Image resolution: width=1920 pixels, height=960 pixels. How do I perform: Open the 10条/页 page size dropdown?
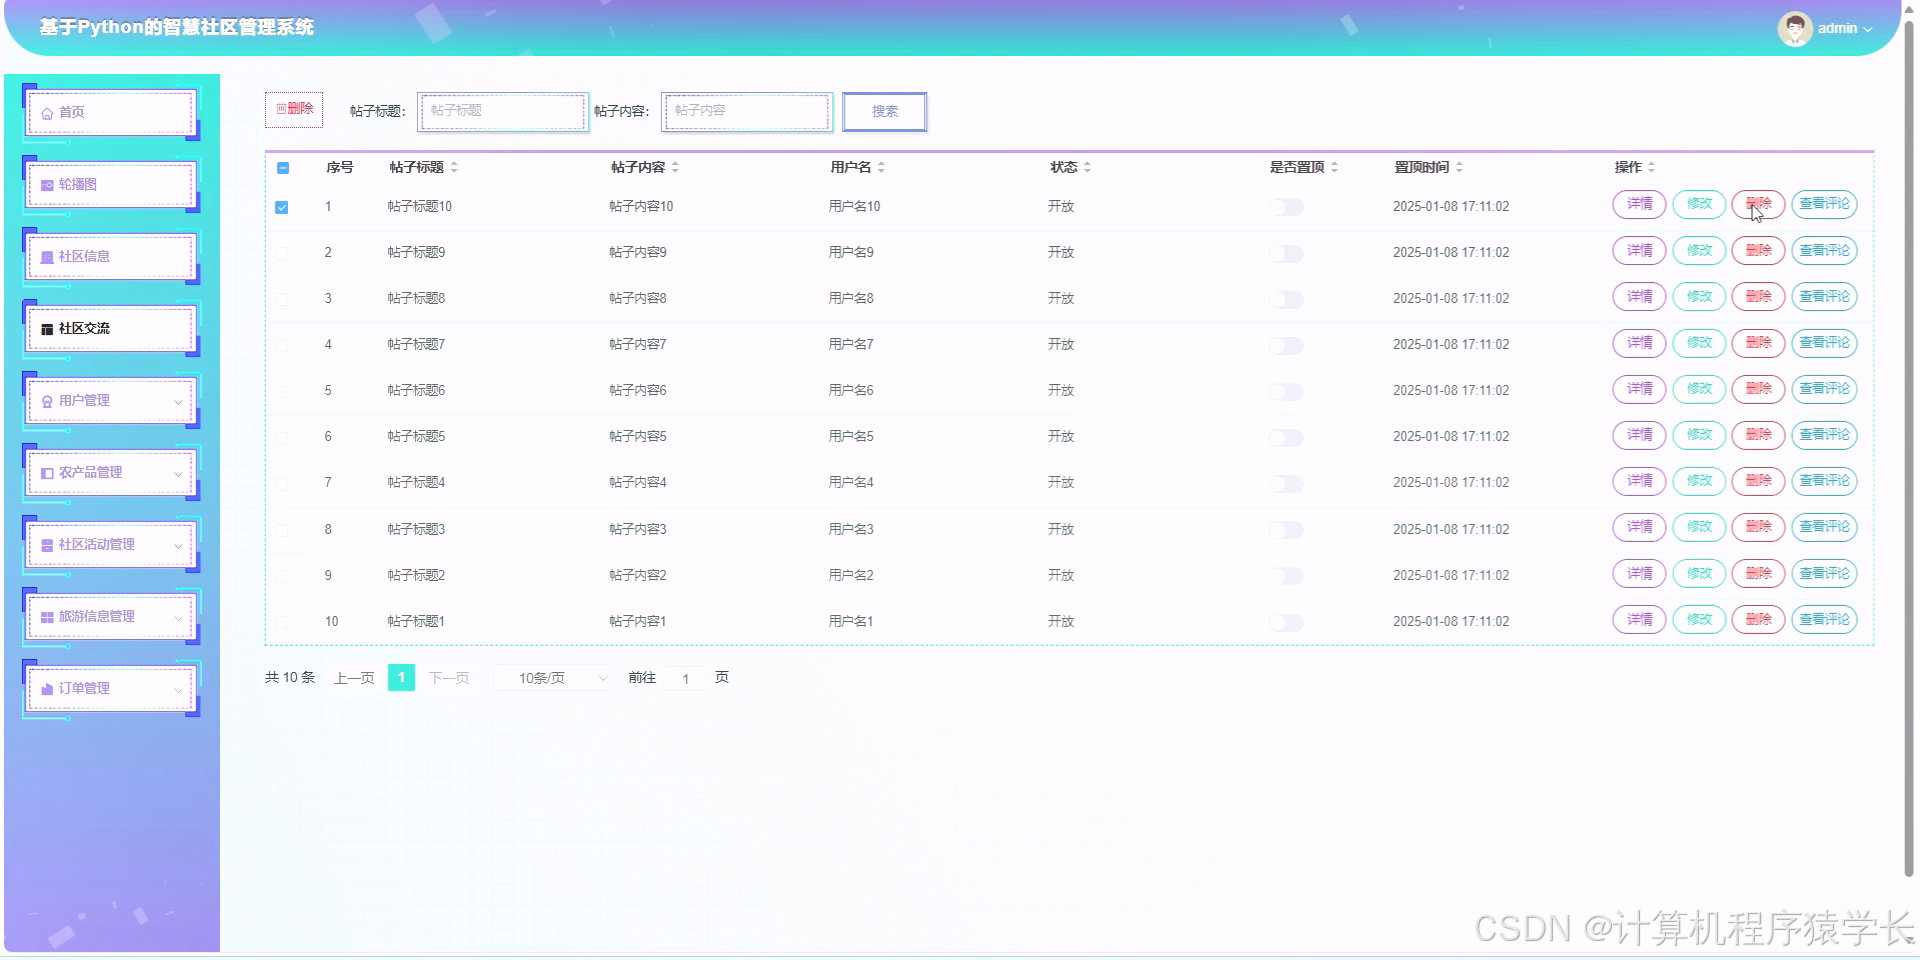[x=553, y=678]
